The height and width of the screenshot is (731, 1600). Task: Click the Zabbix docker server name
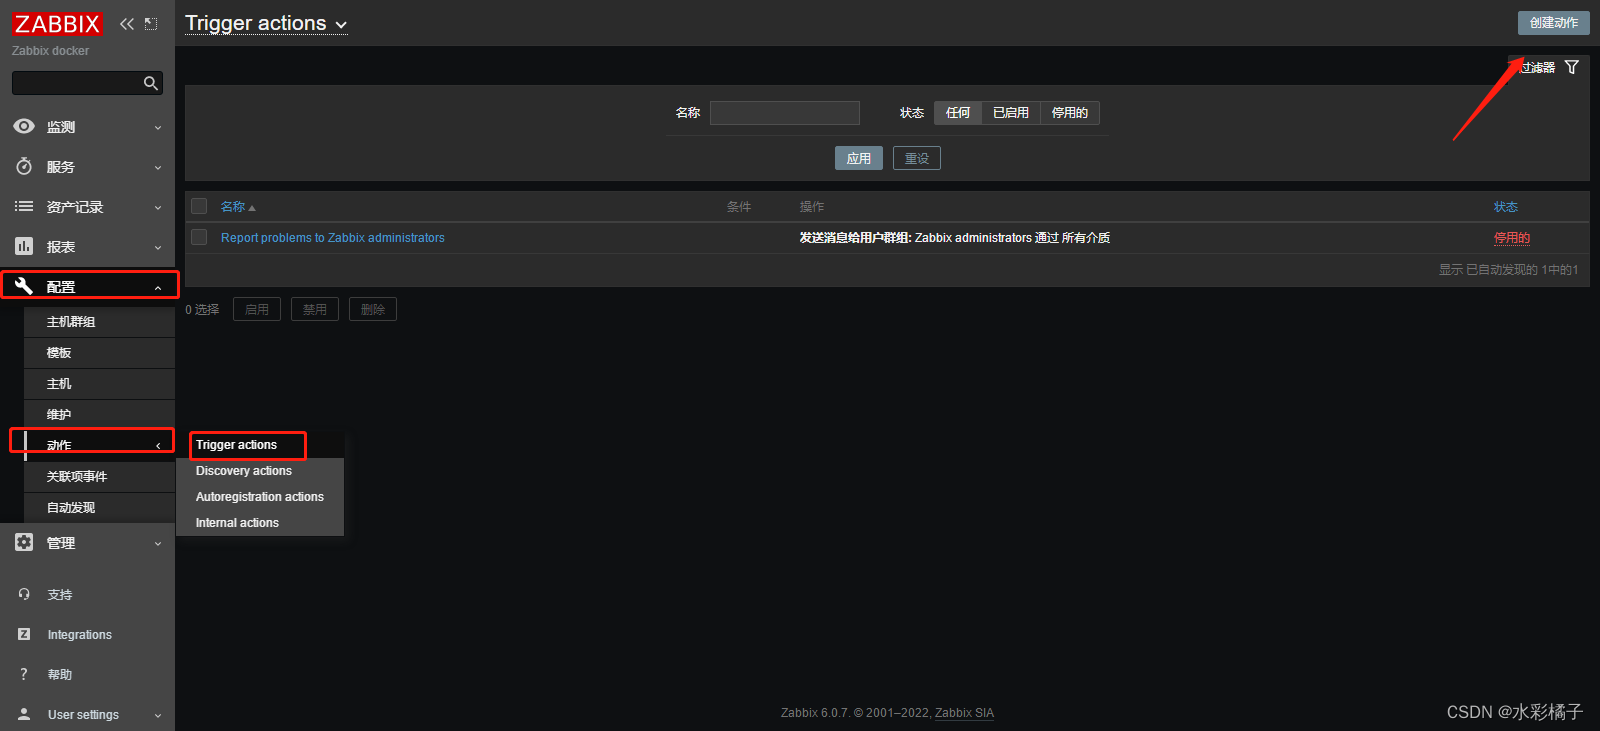[50, 51]
